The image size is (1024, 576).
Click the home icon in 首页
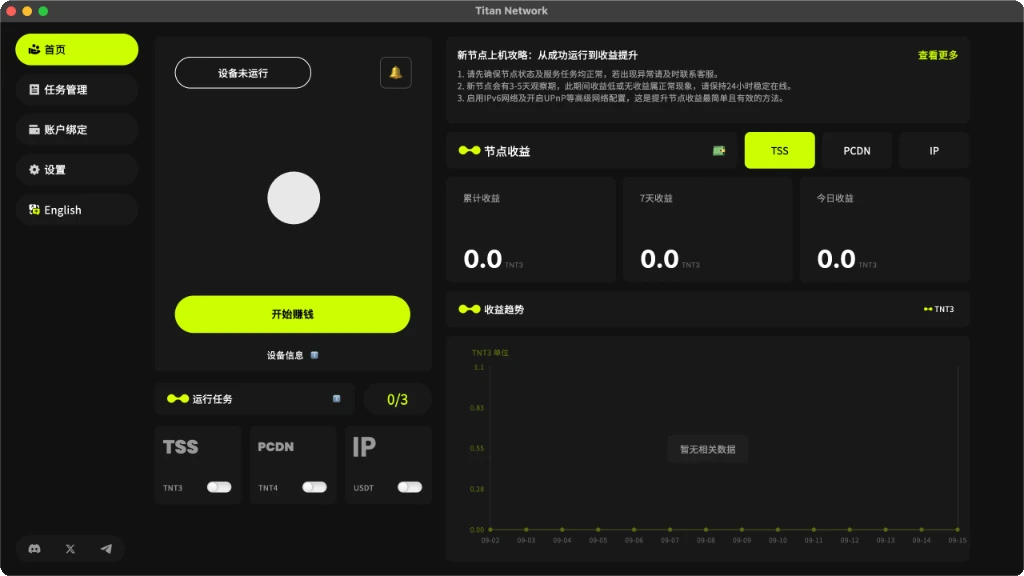(x=34, y=50)
